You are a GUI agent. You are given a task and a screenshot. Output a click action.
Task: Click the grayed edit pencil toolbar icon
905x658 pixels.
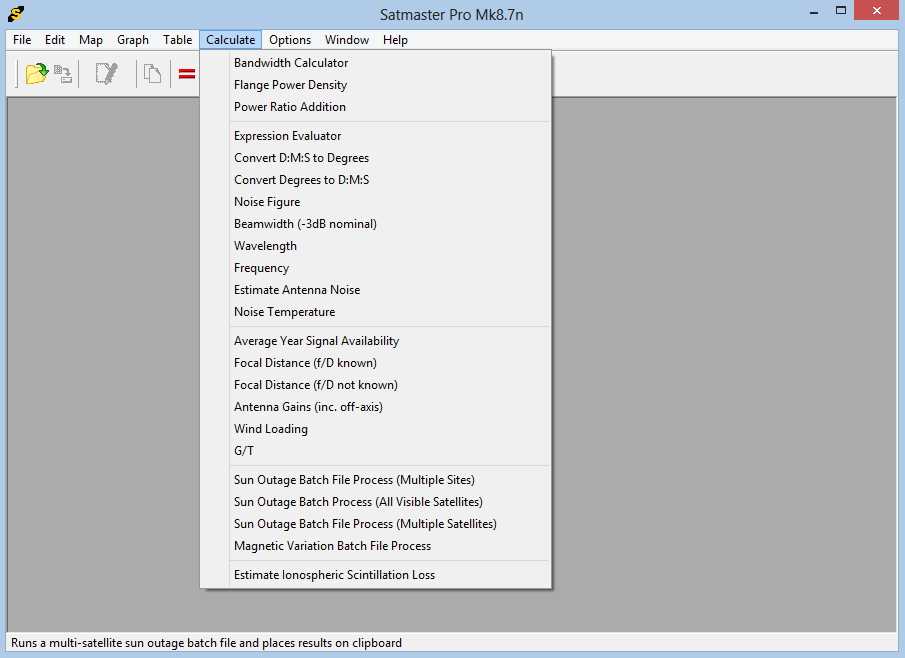(x=107, y=74)
